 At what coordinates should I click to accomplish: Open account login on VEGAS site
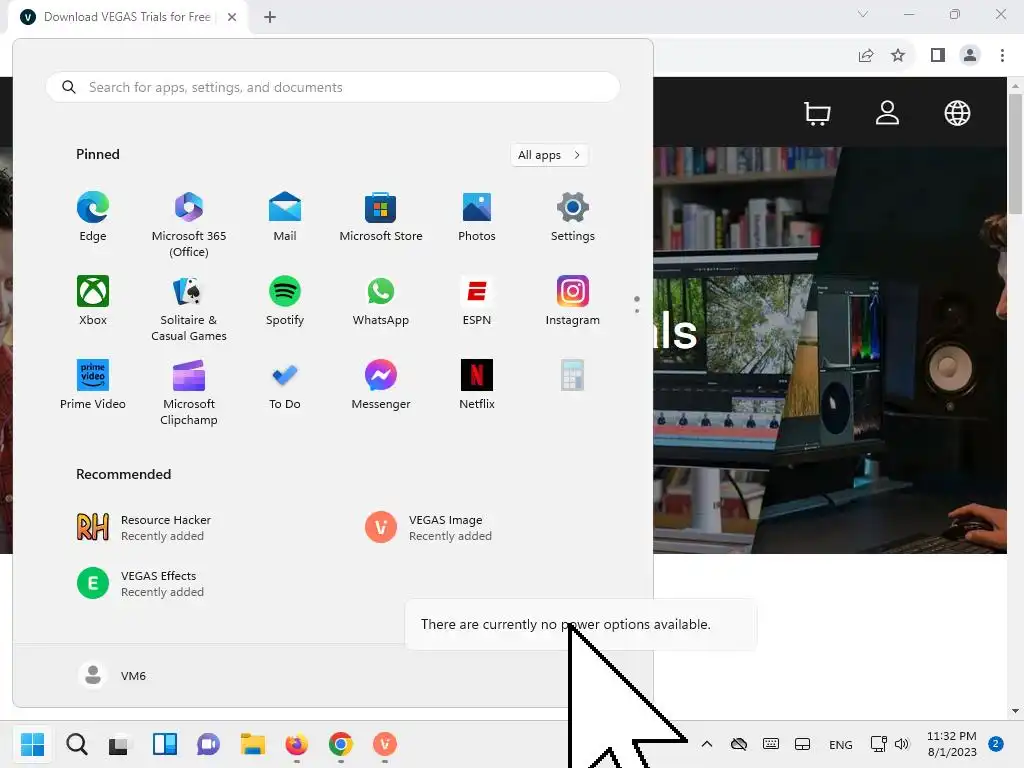[x=887, y=113]
